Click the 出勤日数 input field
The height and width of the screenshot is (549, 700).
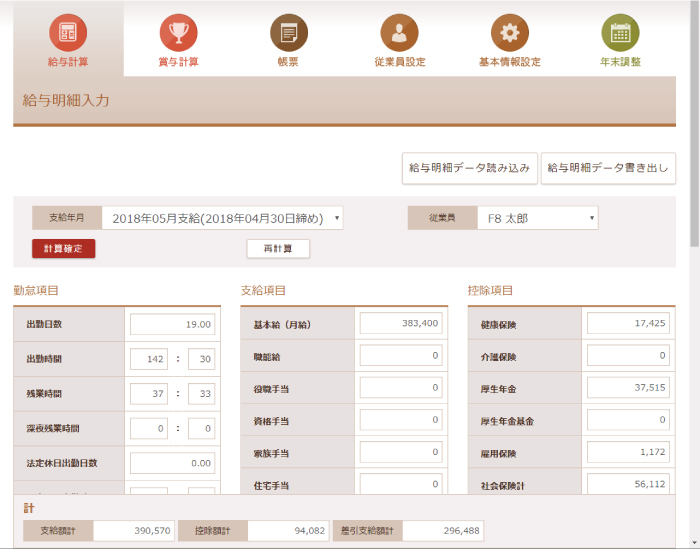pos(172,324)
